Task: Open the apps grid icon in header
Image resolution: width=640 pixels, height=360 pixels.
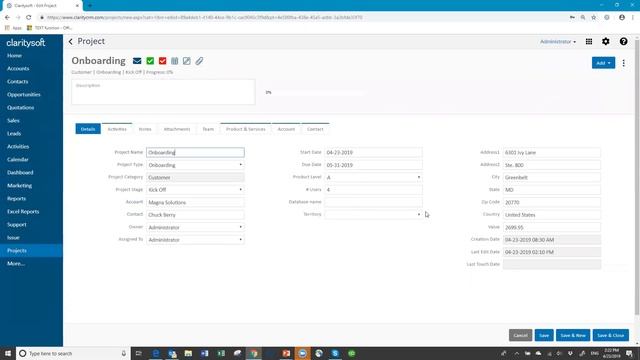Action: click(x=589, y=41)
